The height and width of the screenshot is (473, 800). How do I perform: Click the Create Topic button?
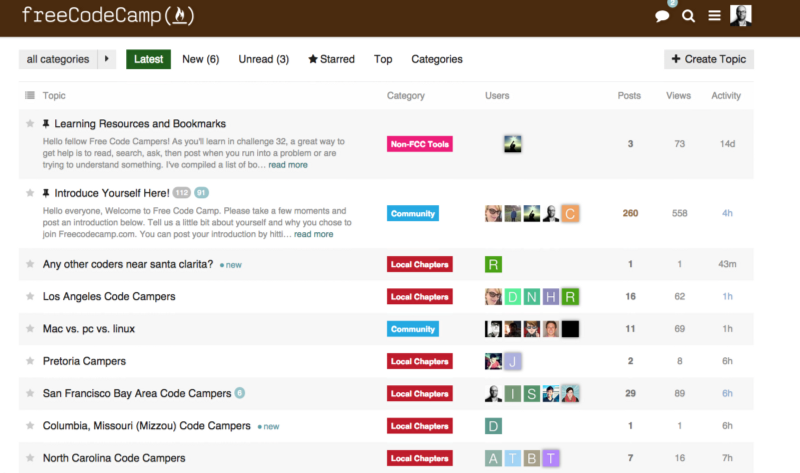709,59
